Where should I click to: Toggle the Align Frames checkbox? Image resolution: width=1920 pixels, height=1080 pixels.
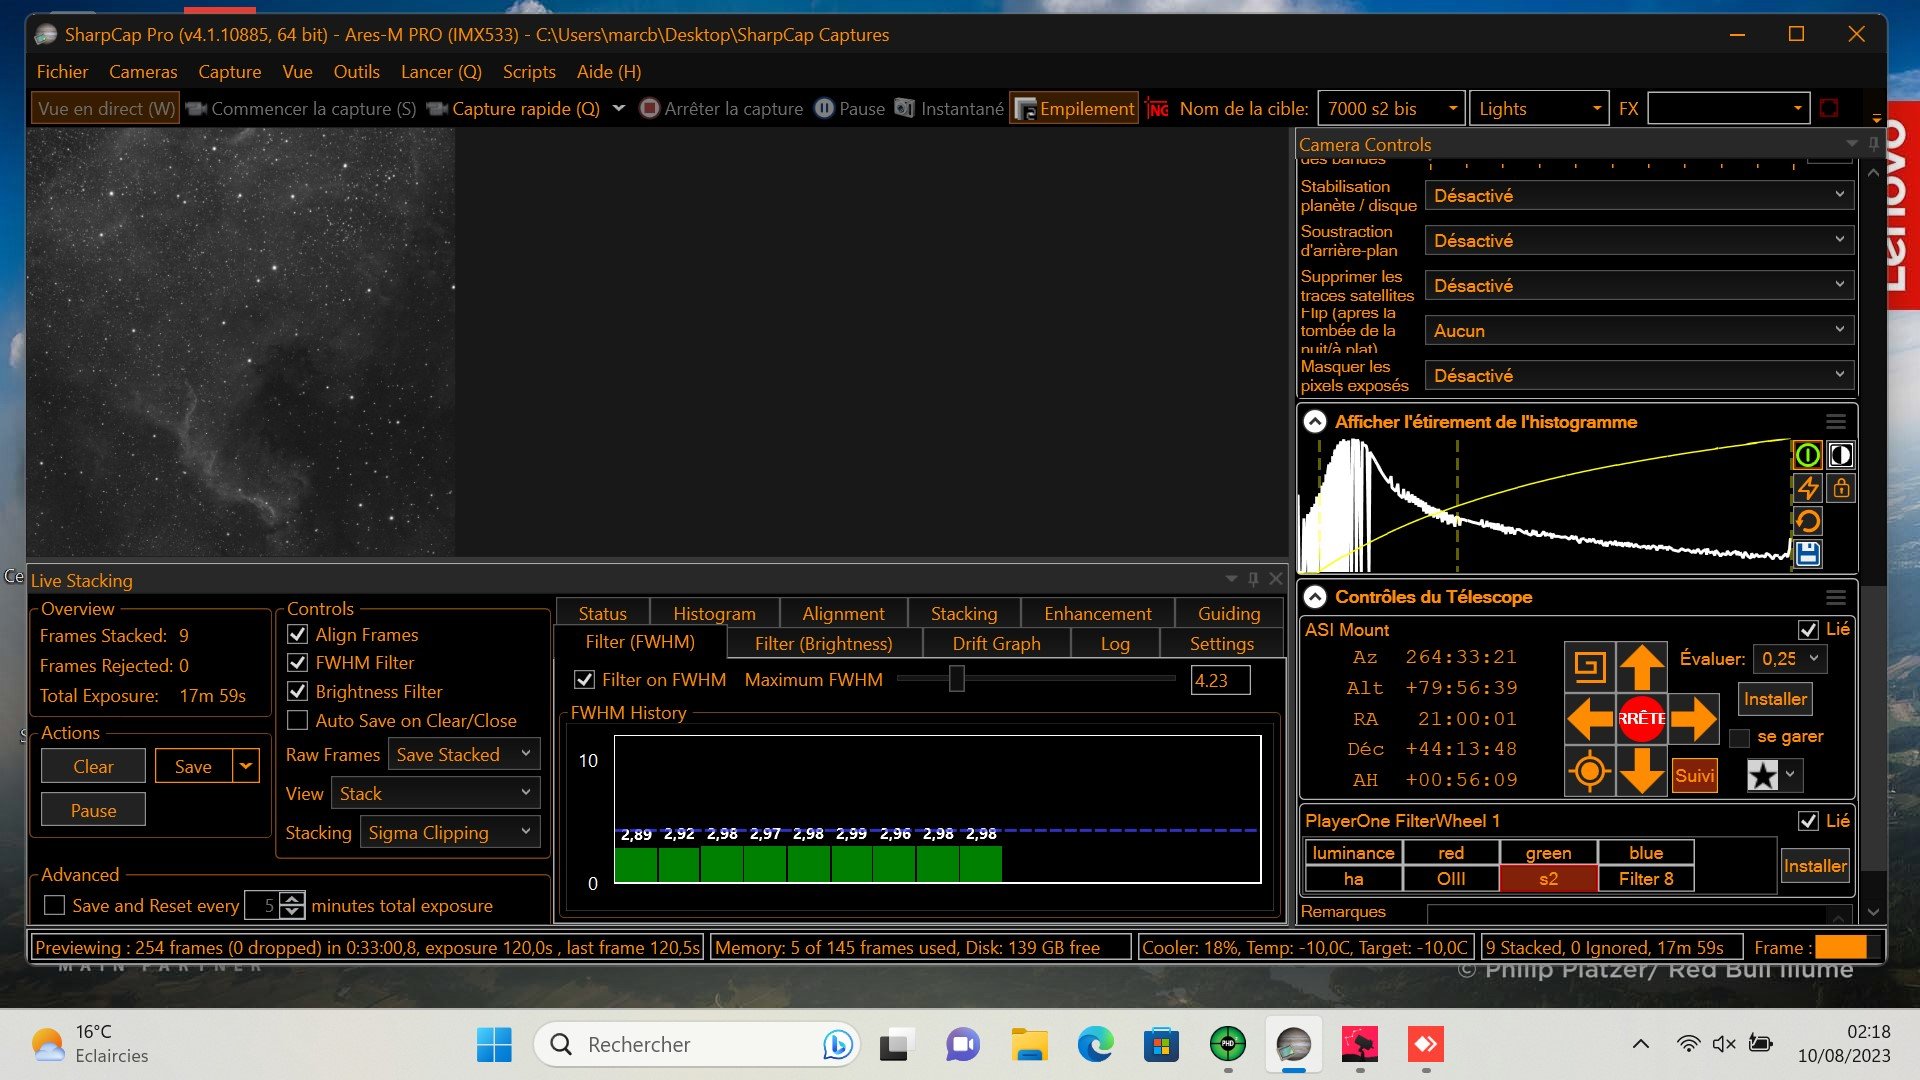click(297, 635)
